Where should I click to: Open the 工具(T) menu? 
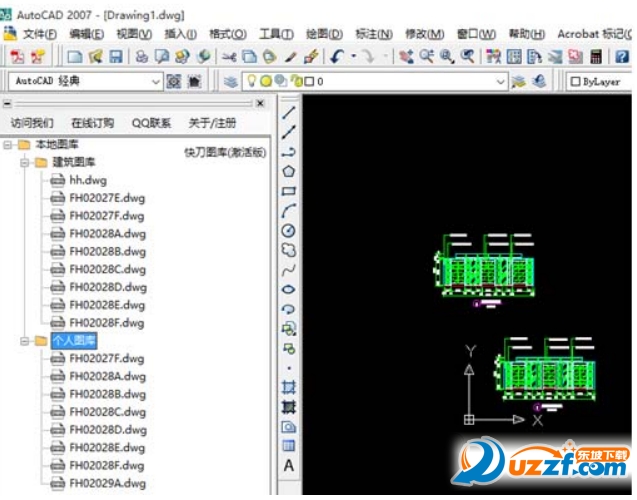point(276,34)
